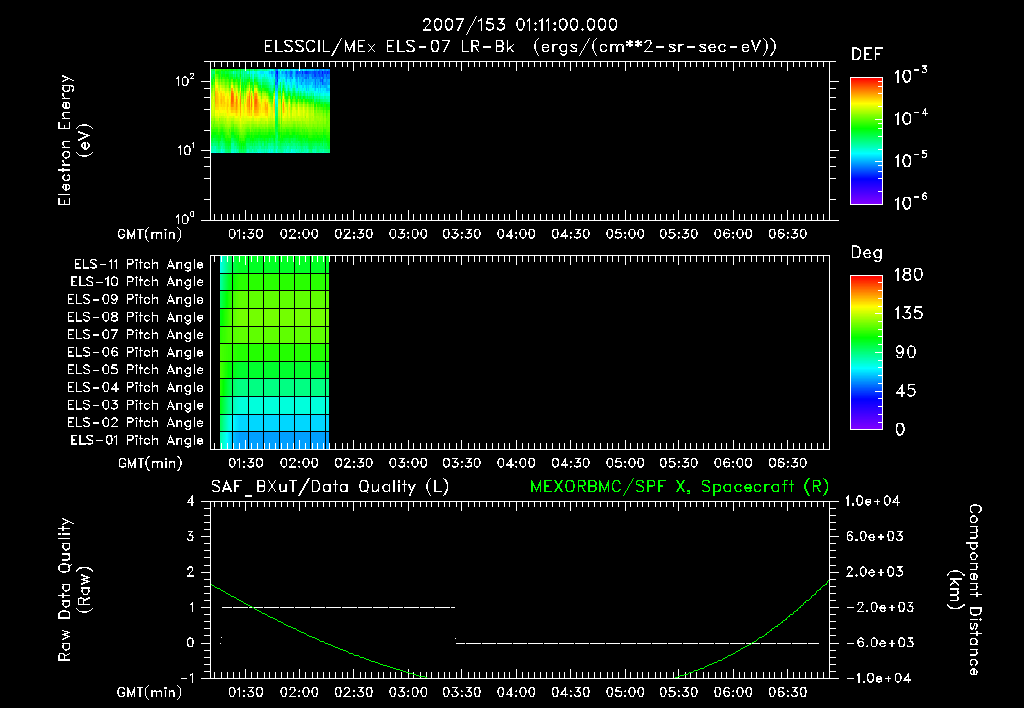Select the ELS-02 Pitch Angle row label
The height and width of the screenshot is (708, 1024).
tap(135, 423)
